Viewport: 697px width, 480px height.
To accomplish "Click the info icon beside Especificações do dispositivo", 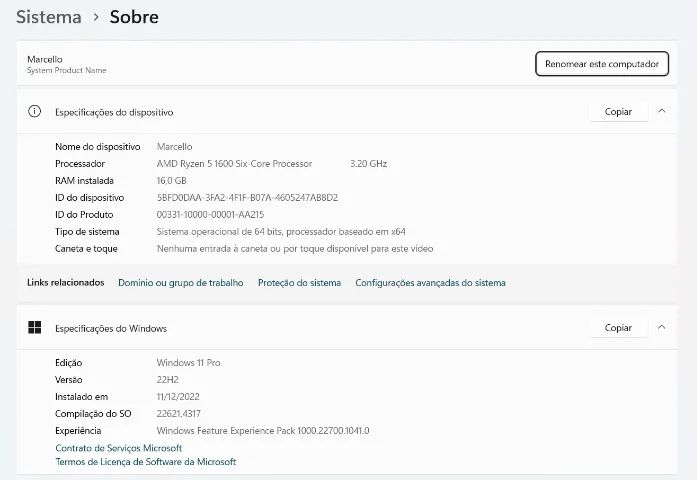I will pos(34,111).
